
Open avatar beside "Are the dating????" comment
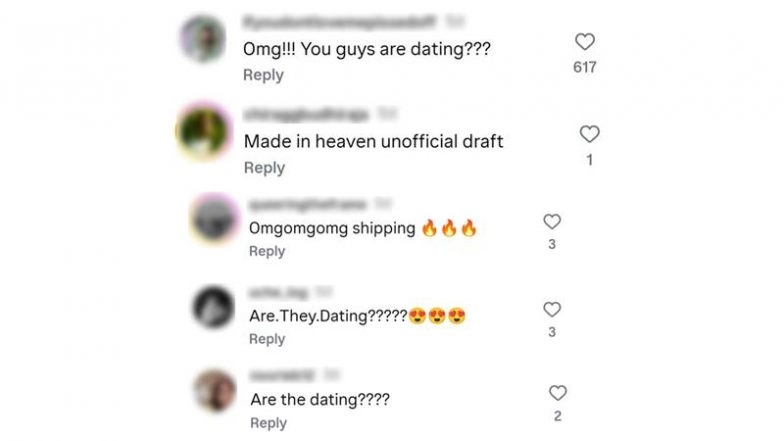click(214, 391)
